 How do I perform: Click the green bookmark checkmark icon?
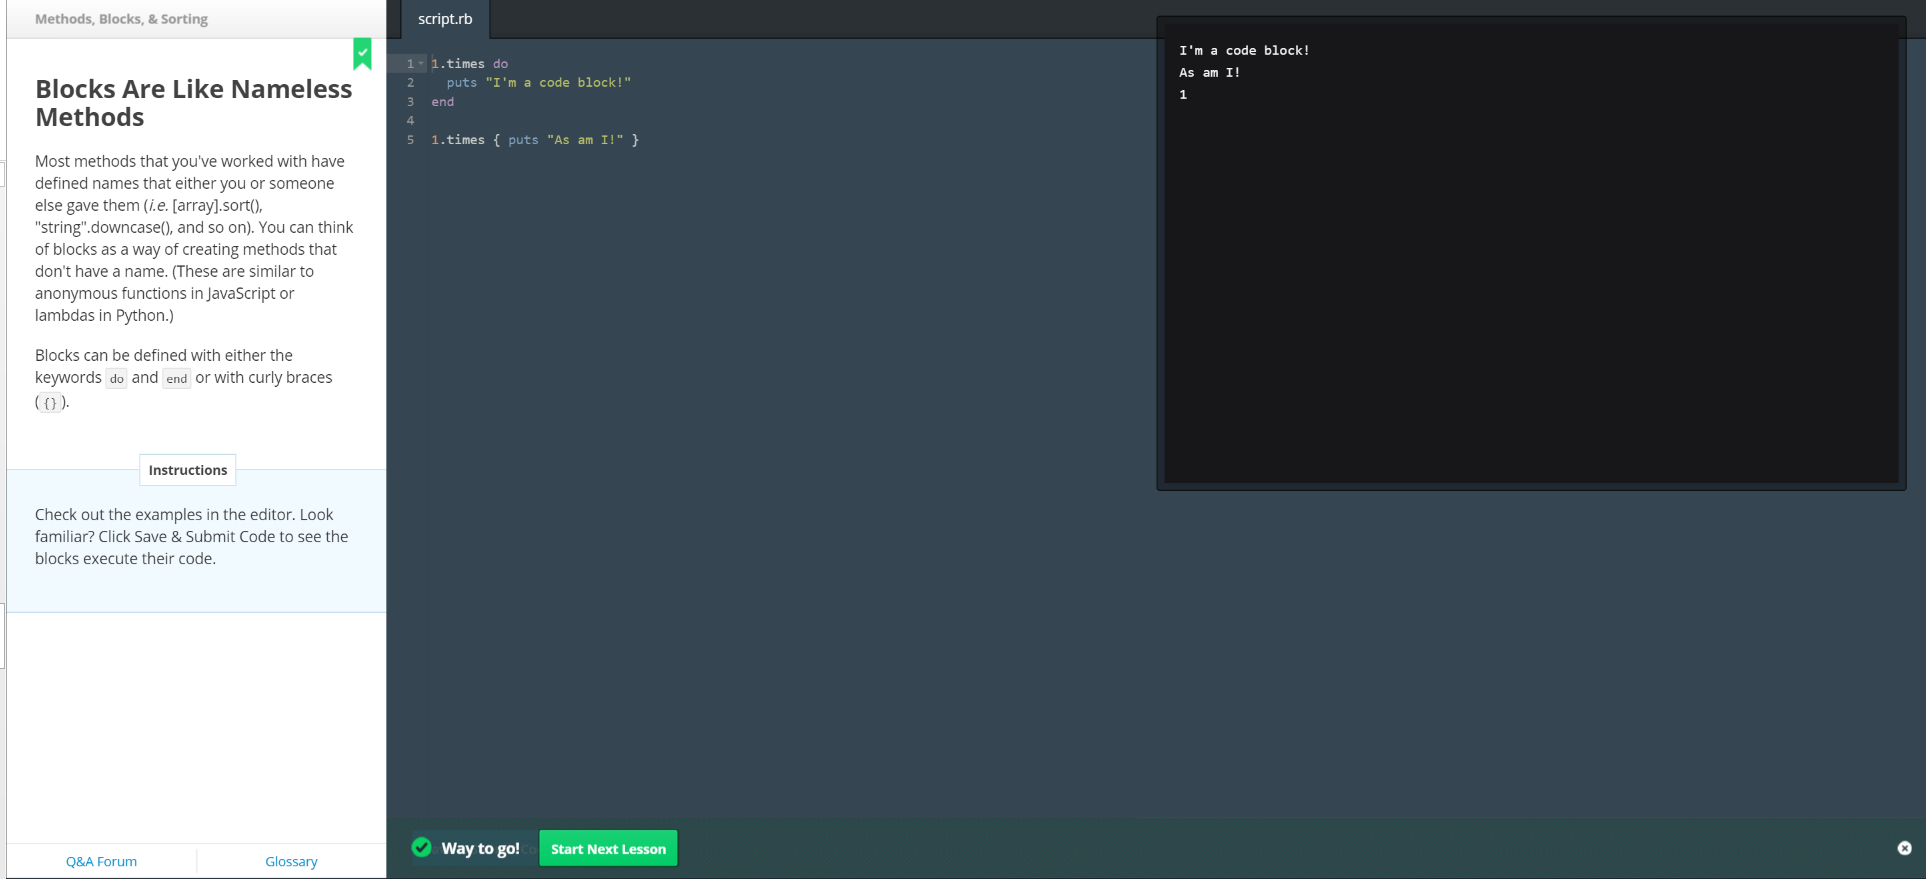[x=362, y=53]
